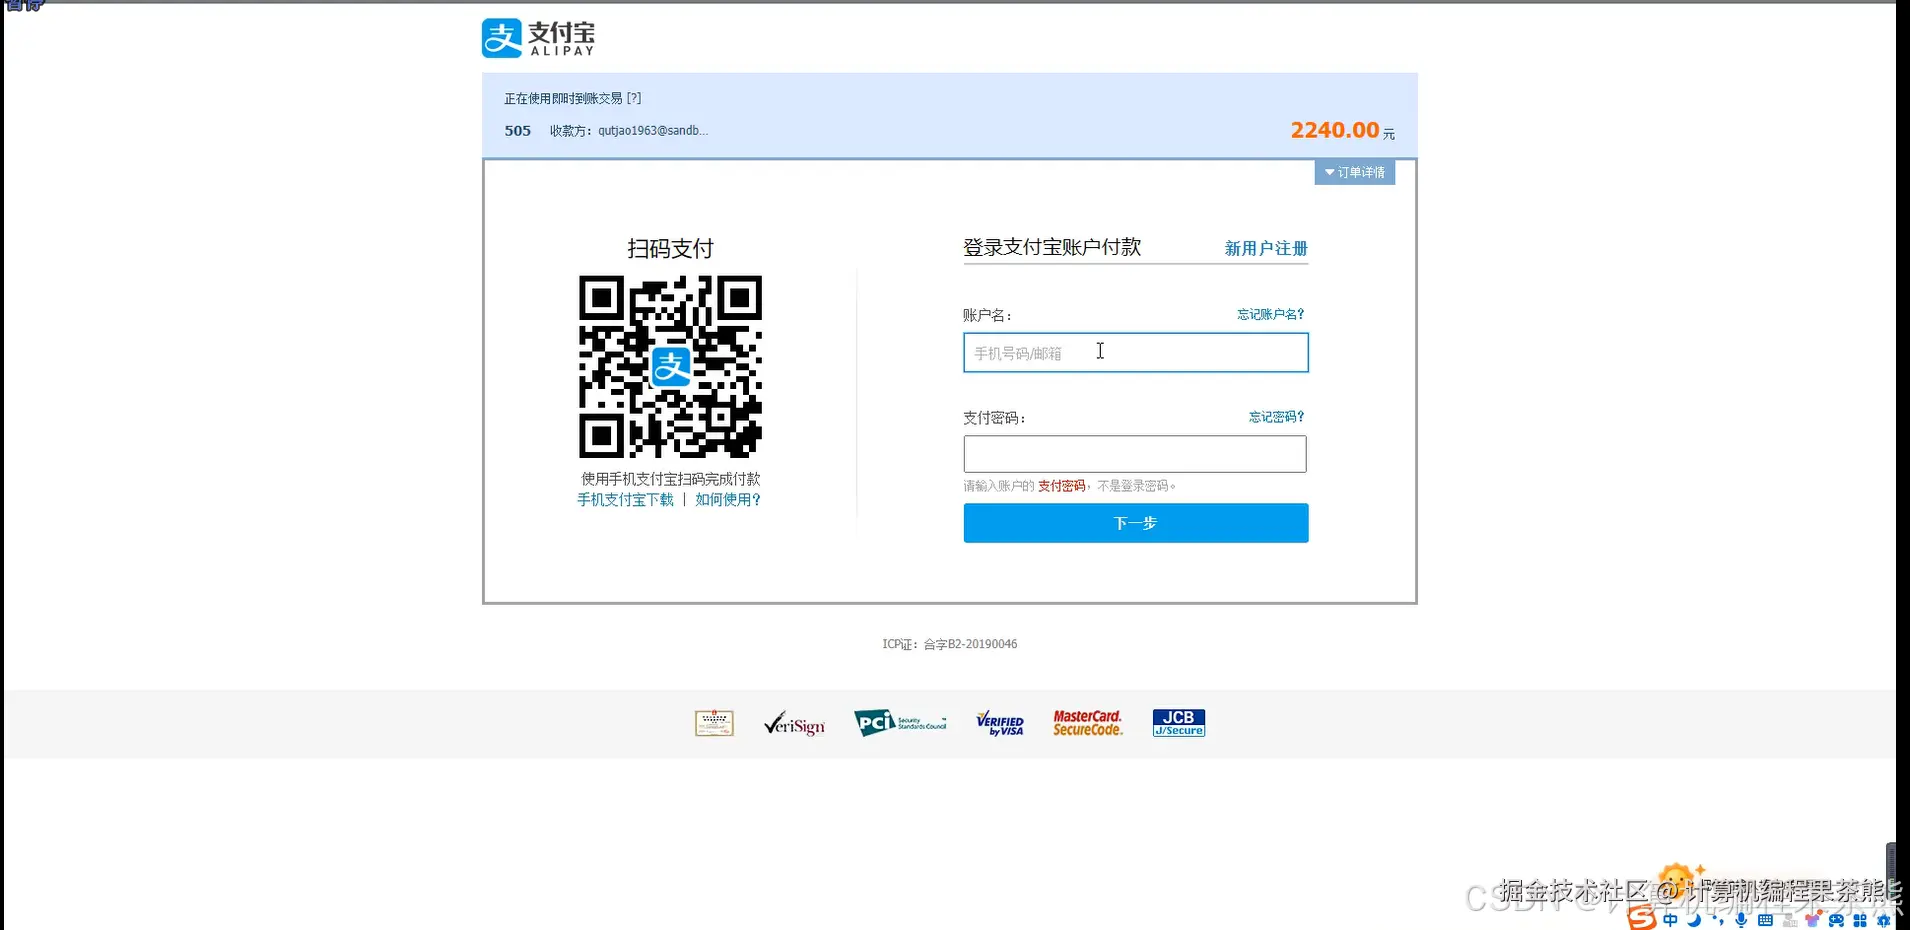Toggle punctuation mode icon in IME bar

(x=1719, y=921)
